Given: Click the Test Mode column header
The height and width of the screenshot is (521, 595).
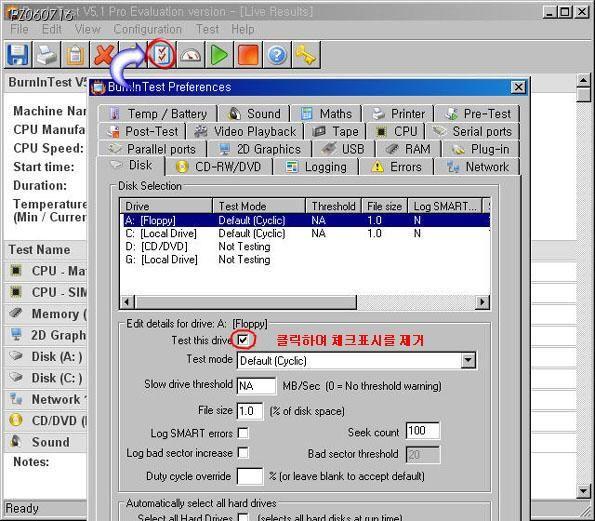Looking at the screenshot, I should click(x=259, y=206).
